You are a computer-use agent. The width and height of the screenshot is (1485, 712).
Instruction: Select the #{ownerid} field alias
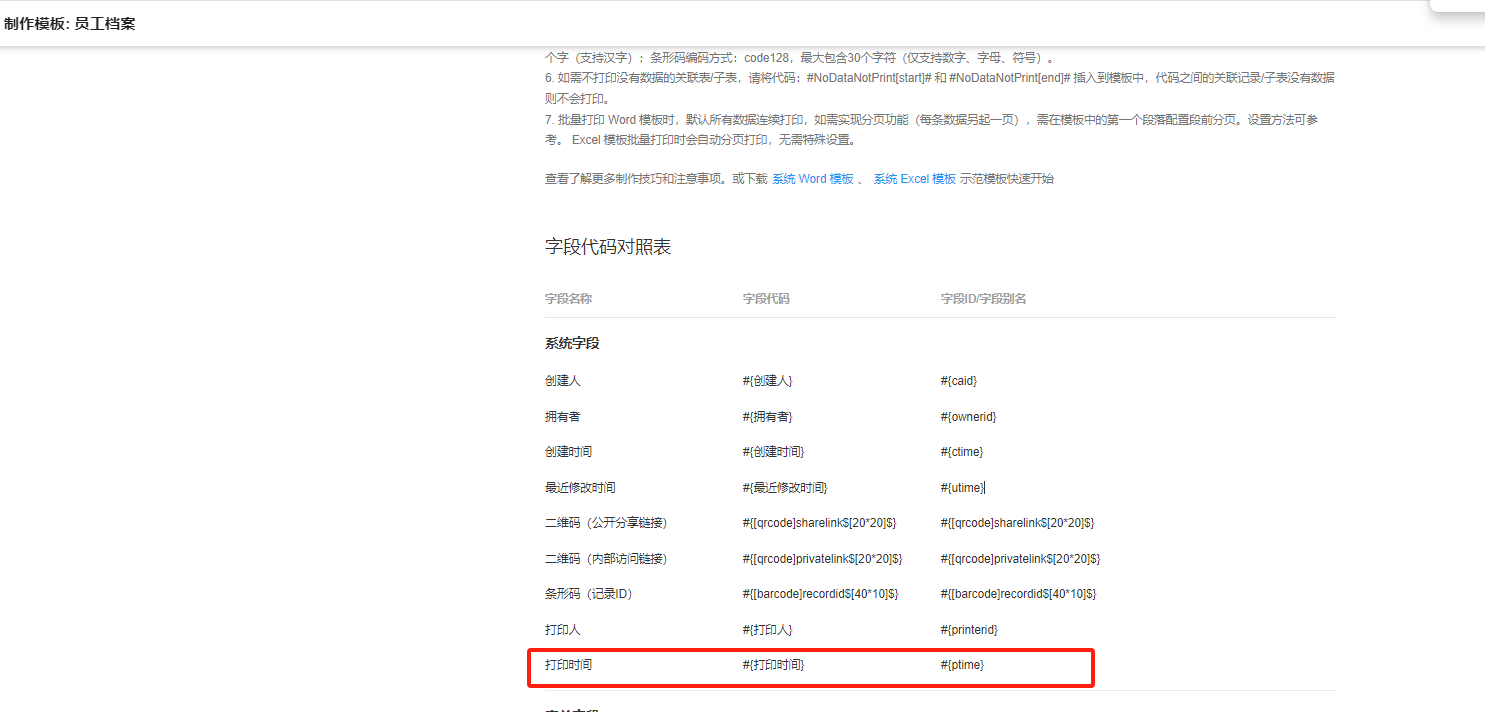[x=968, y=416]
